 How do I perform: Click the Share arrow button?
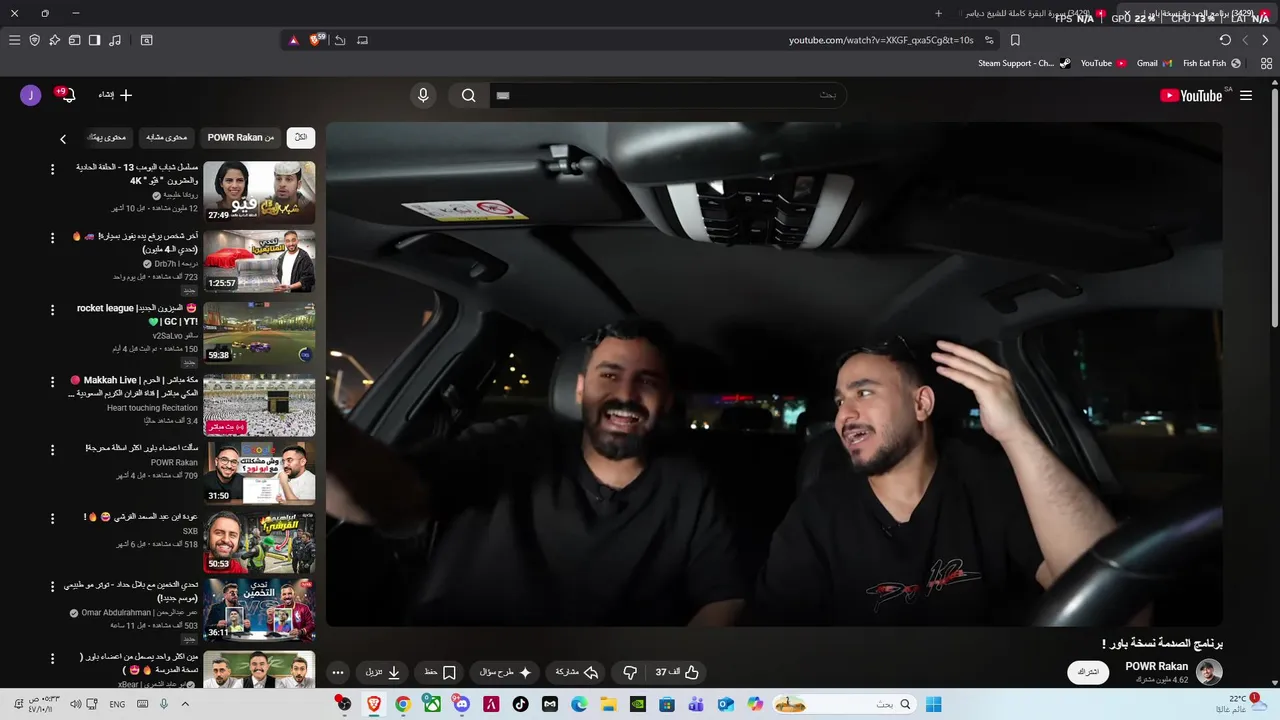coord(577,672)
